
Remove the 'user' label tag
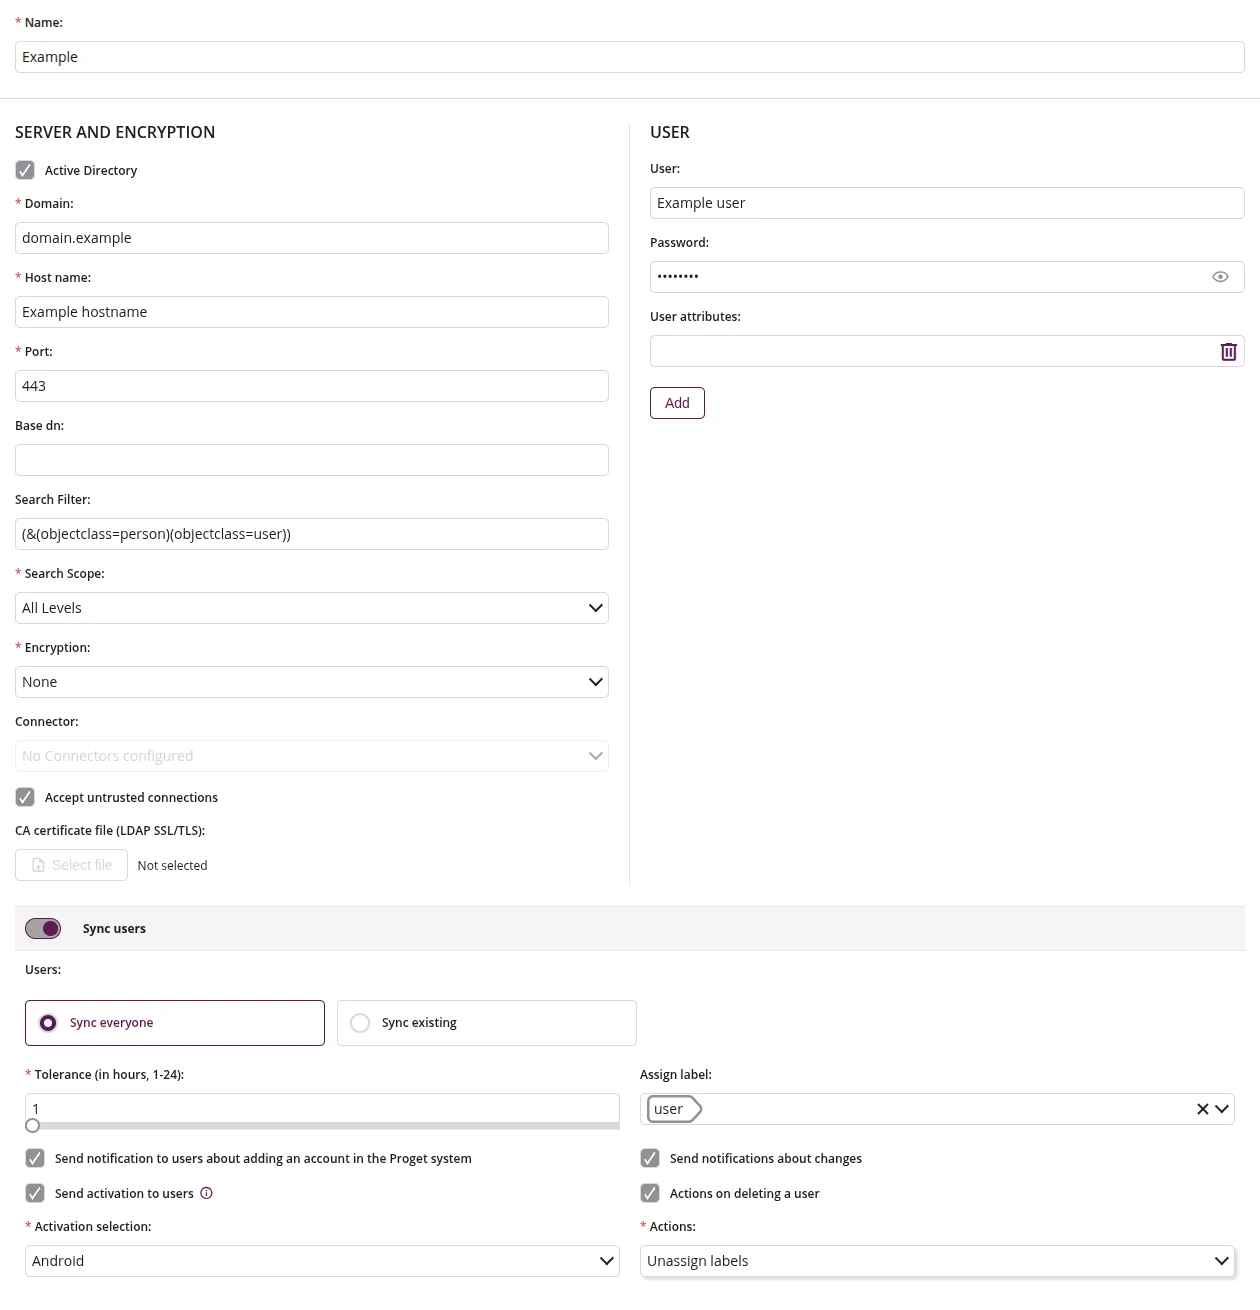click(675, 1109)
